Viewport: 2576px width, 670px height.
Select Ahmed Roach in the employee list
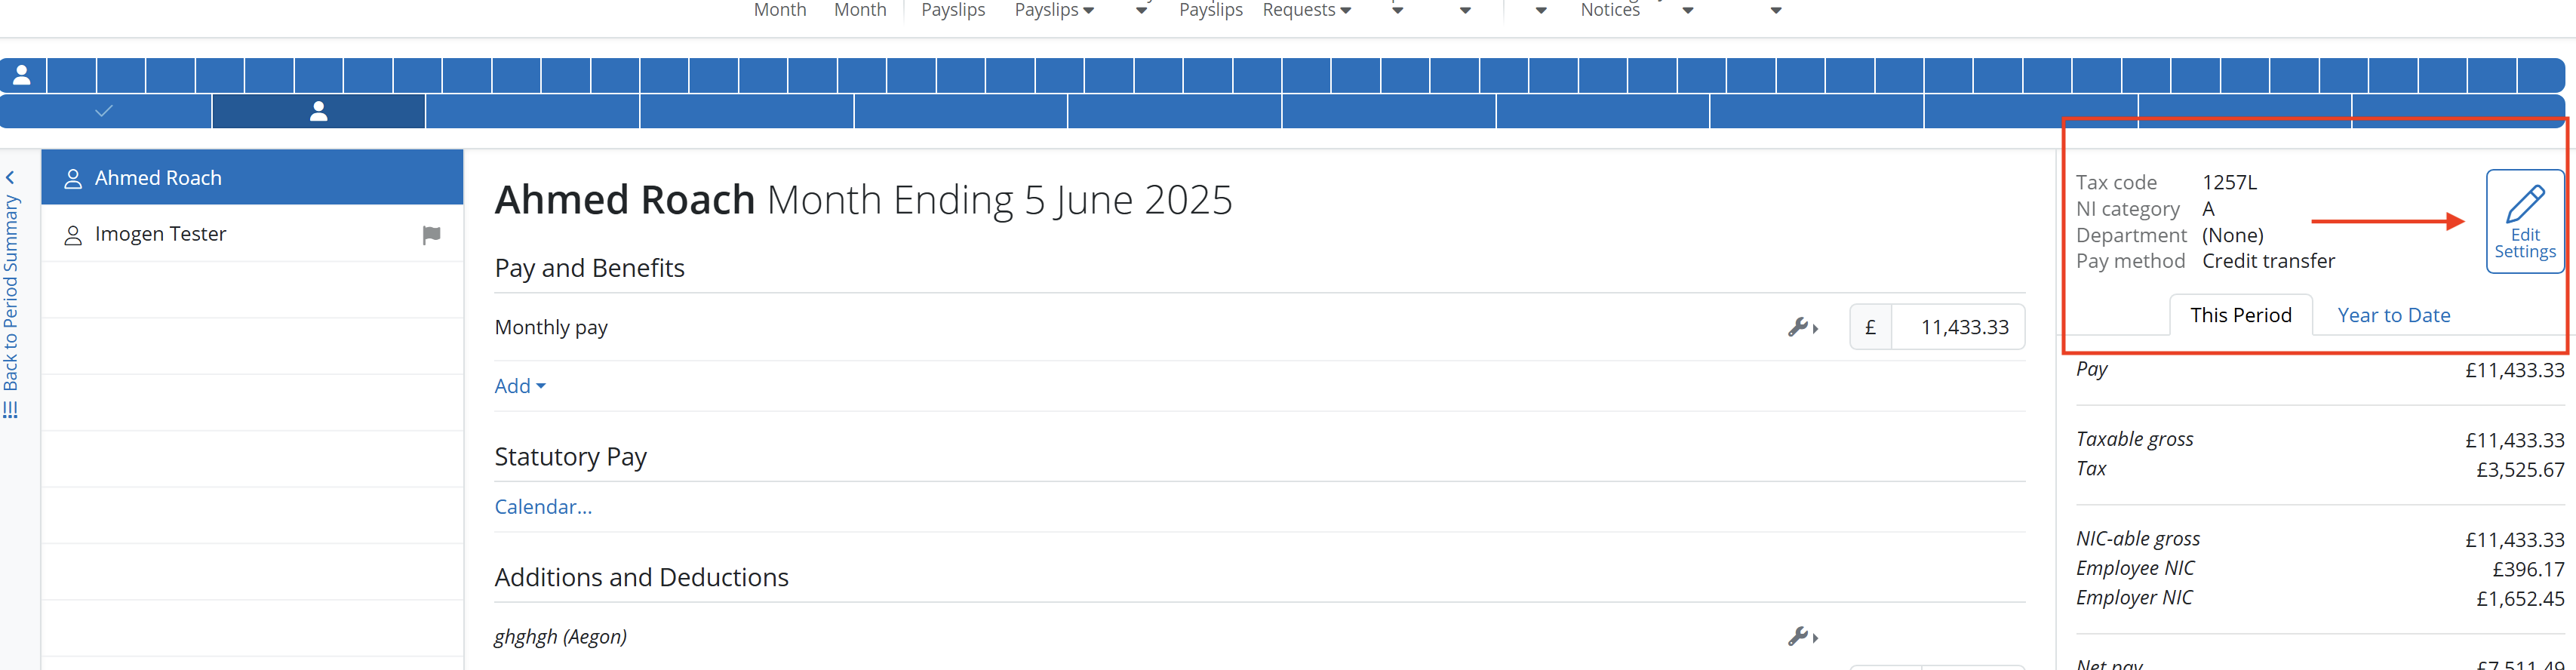click(252, 178)
